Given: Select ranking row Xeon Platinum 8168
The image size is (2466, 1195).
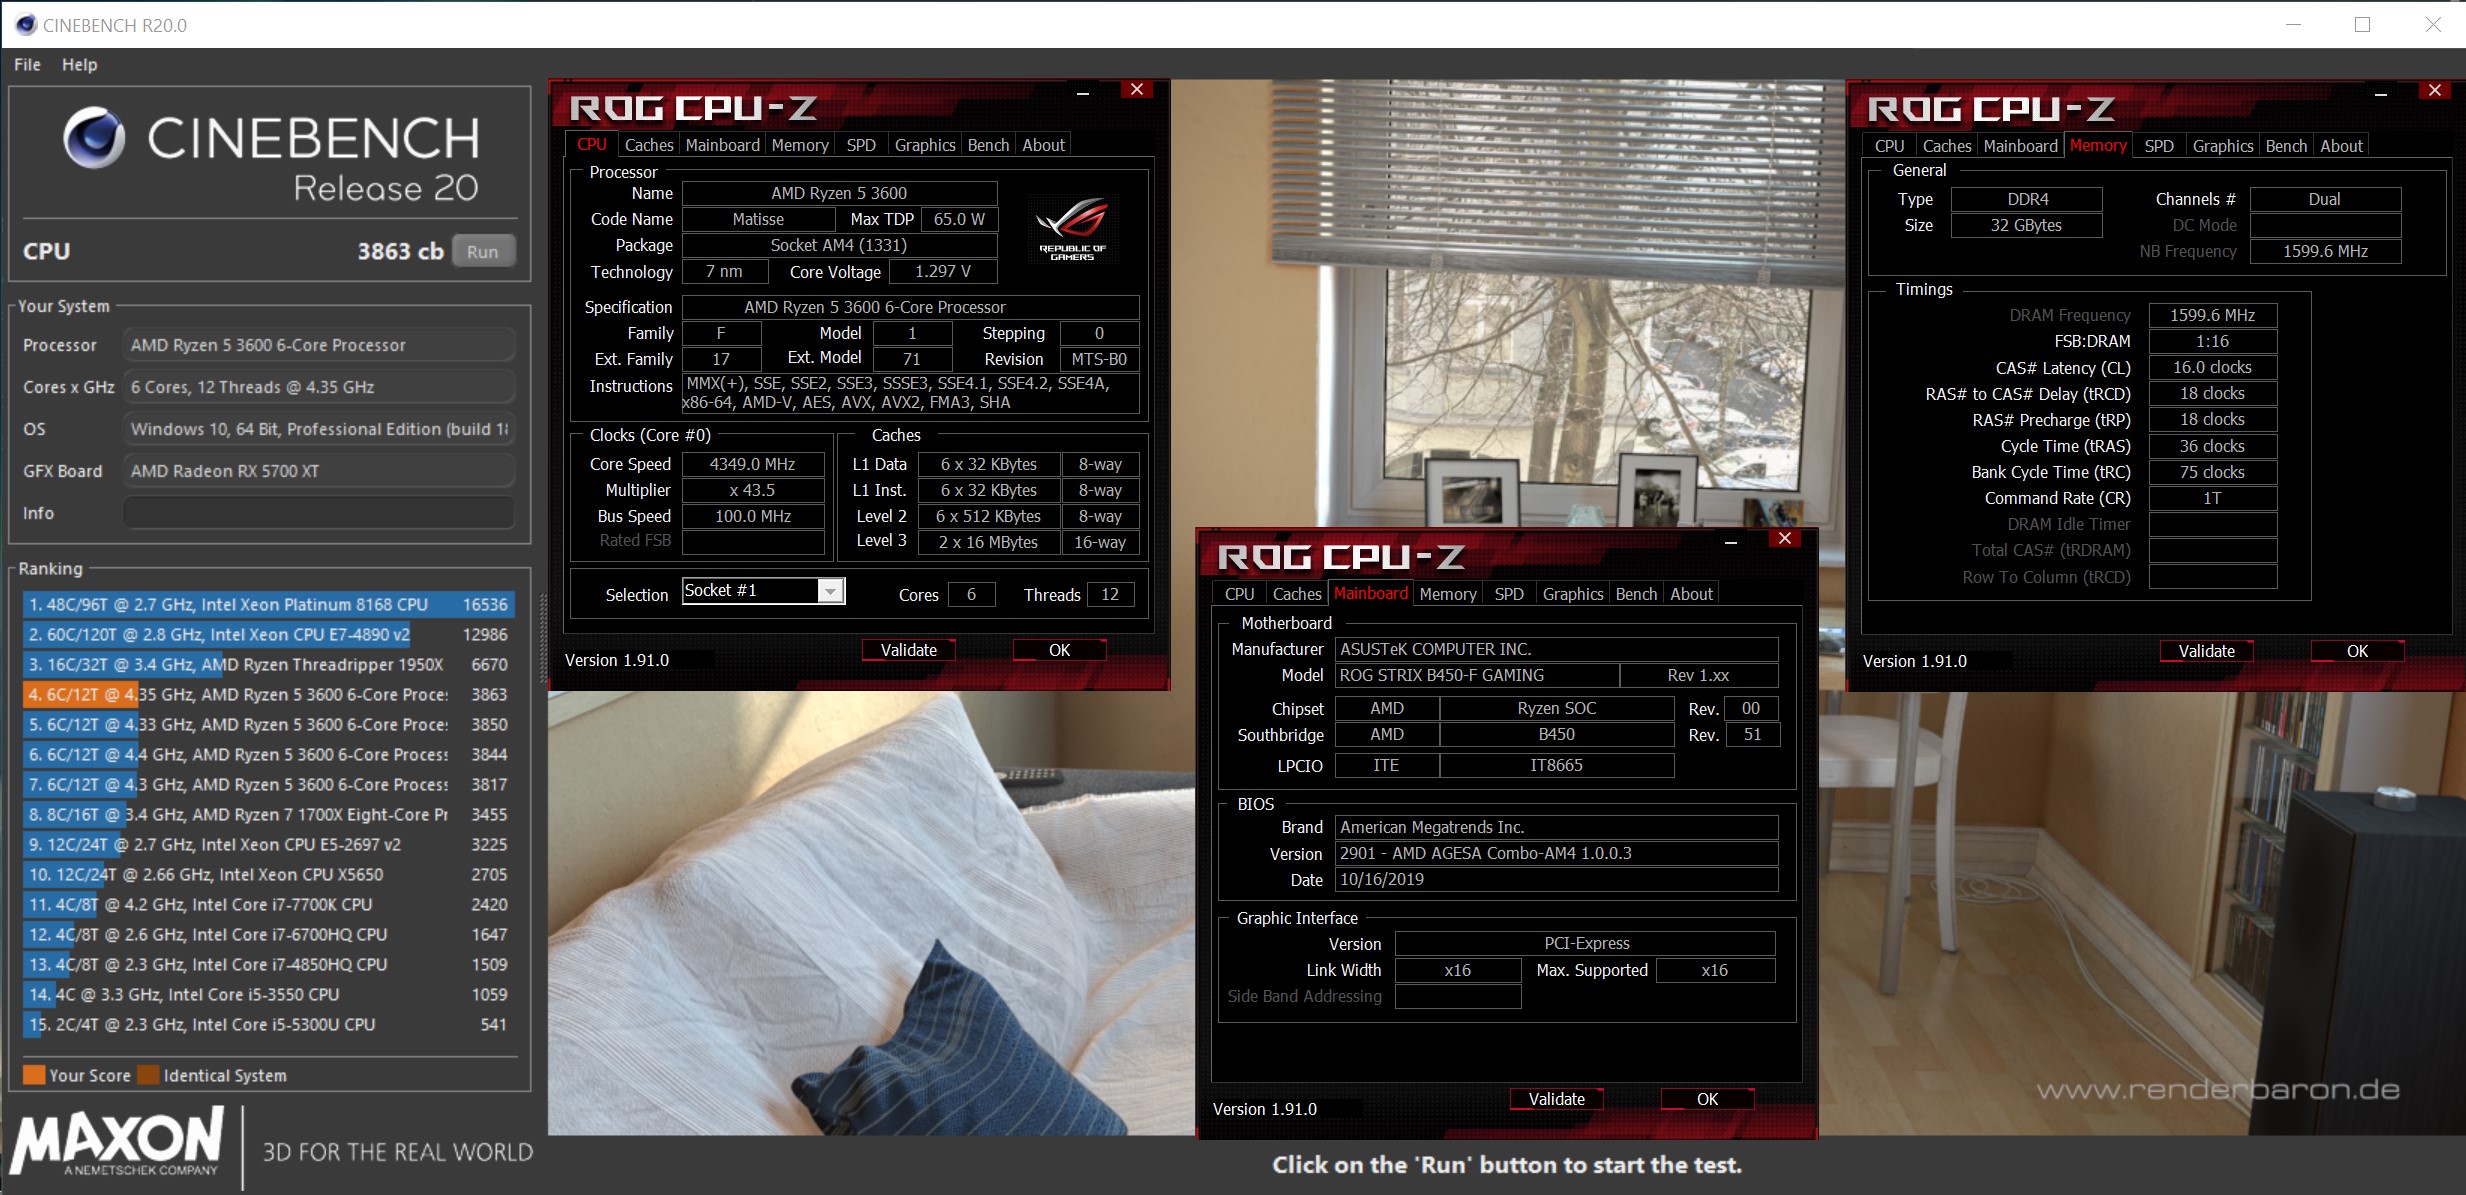Looking at the screenshot, I should 268,604.
